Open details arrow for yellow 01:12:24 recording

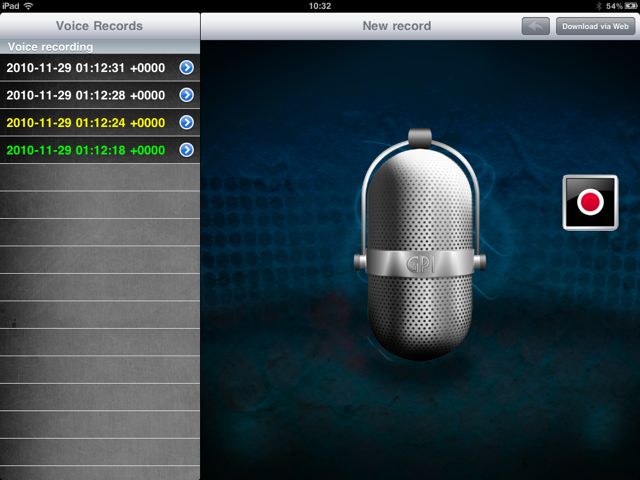click(187, 122)
